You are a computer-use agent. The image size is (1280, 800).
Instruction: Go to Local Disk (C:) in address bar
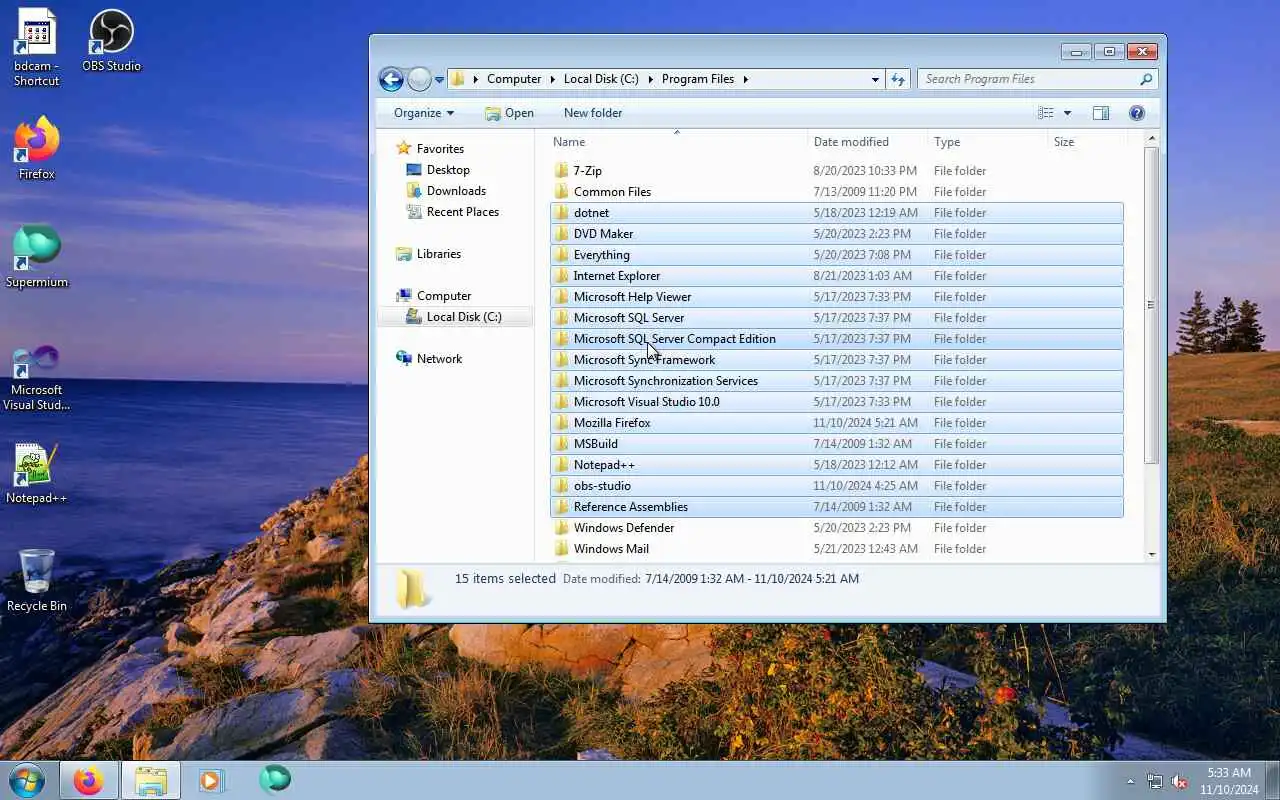pyautogui.click(x=601, y=79)
